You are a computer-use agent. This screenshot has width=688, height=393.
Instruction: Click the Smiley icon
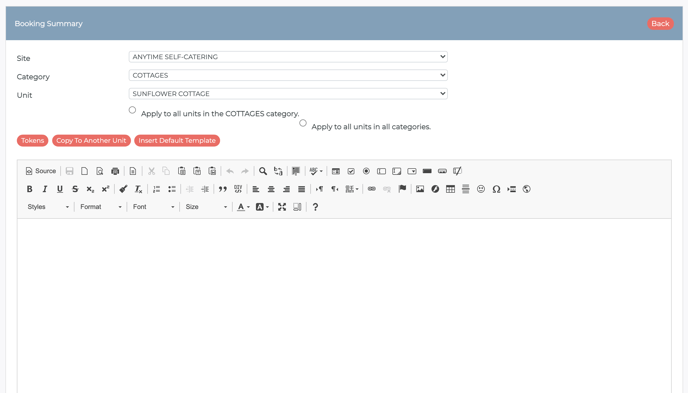coord(481,189)
